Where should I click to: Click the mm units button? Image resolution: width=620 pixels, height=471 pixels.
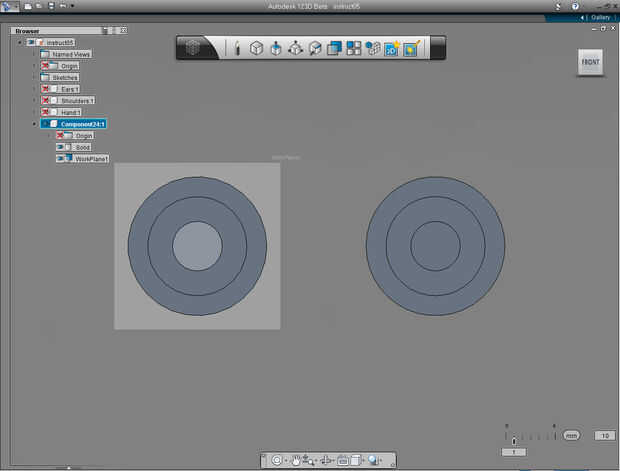[571, 435]
